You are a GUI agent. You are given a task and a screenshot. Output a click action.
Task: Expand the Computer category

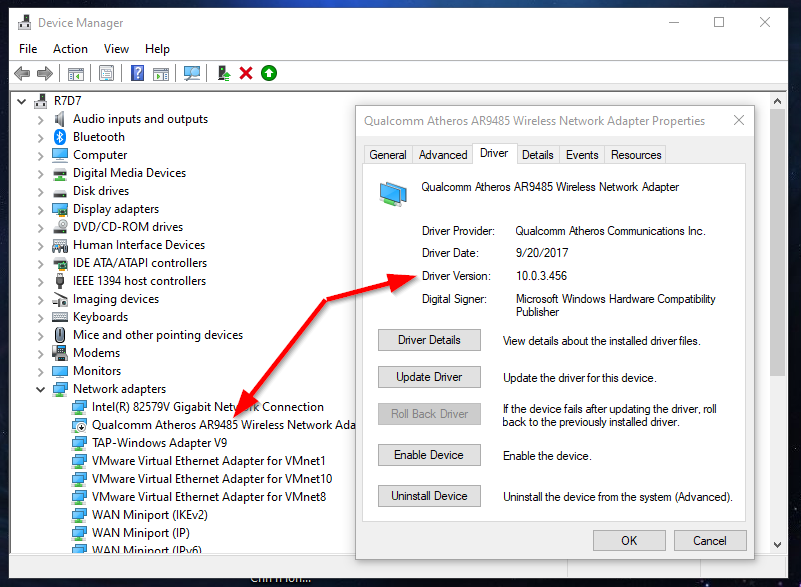coord(40,155)
